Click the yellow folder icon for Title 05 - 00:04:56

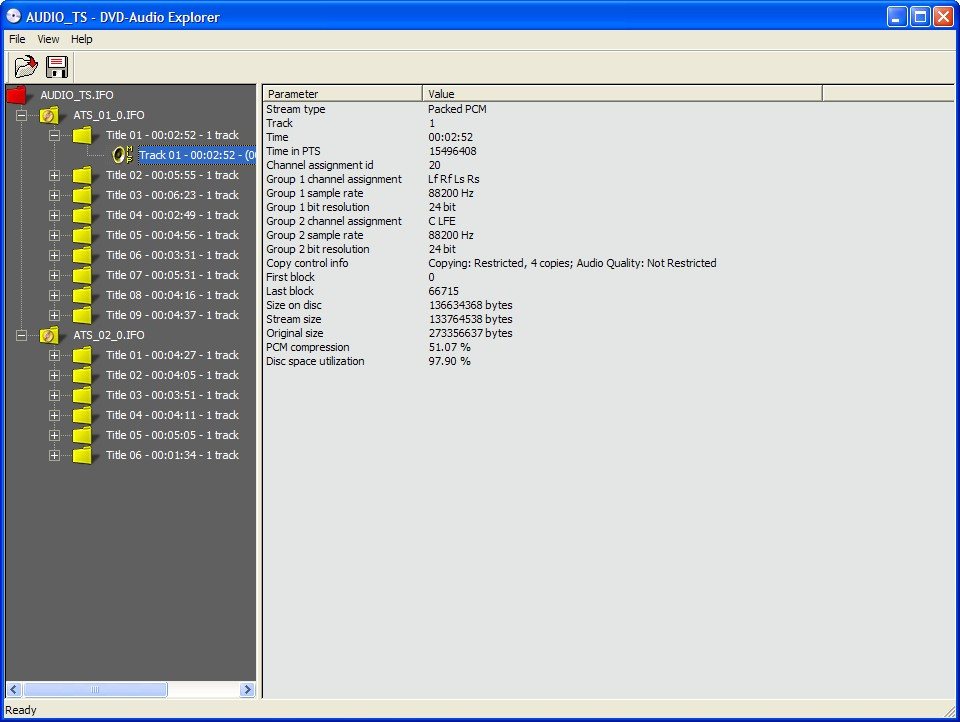[83, 235]
